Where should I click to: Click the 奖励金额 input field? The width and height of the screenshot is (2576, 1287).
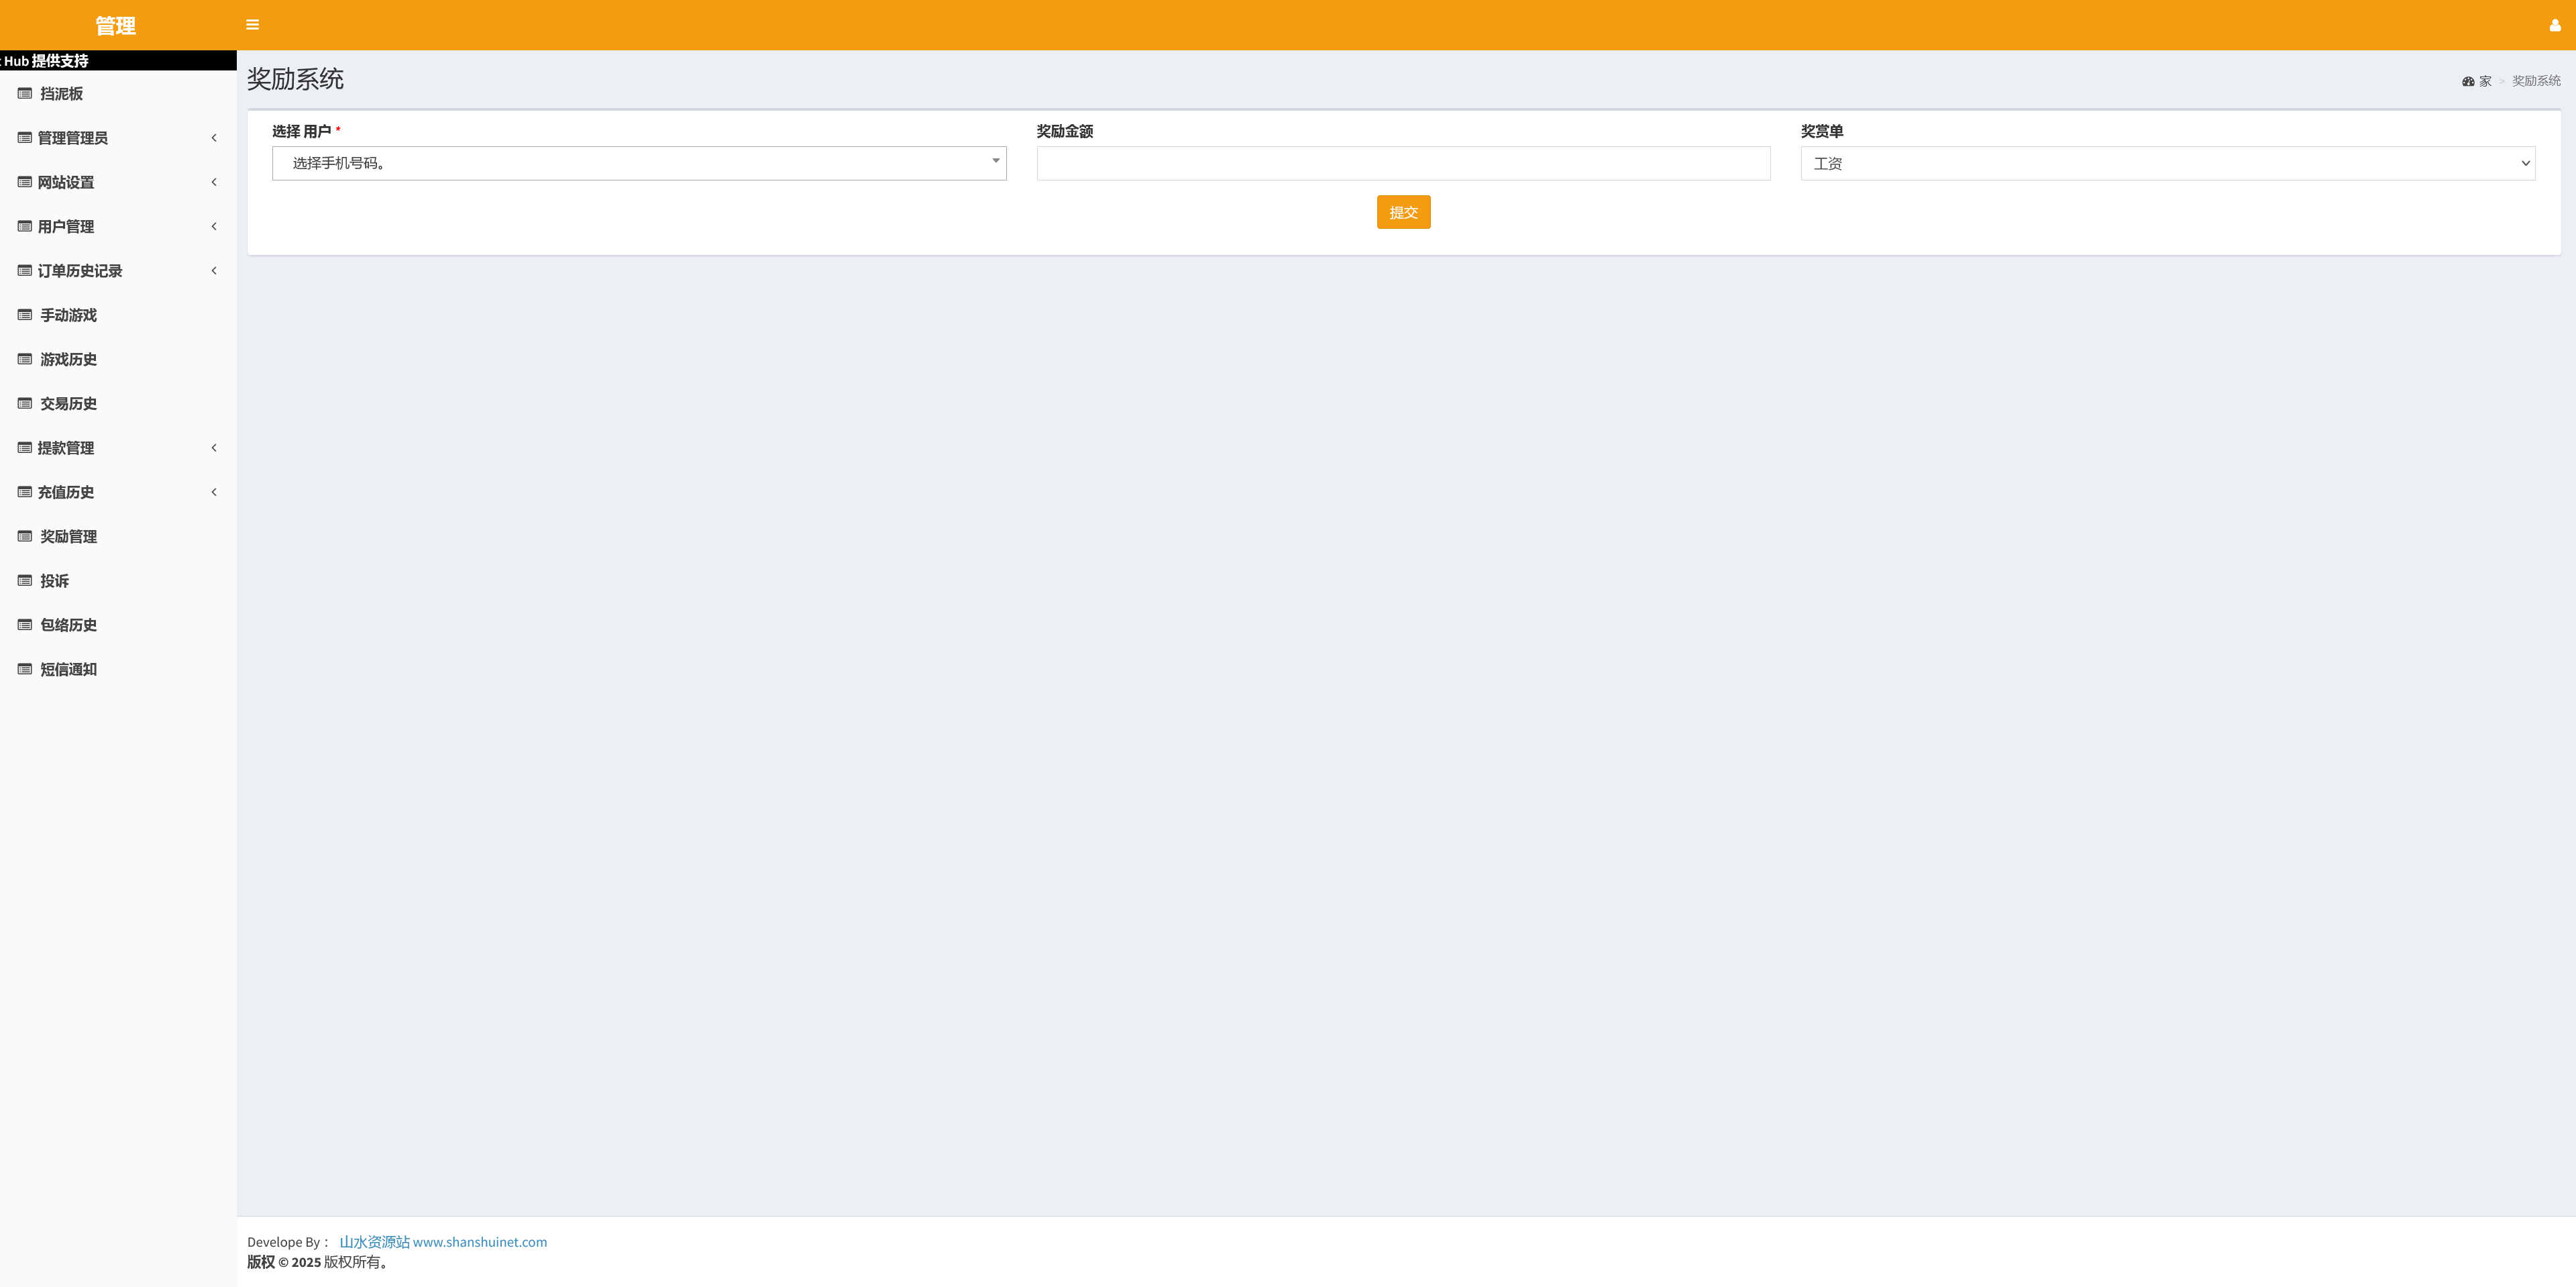[x=1402, y=163]
